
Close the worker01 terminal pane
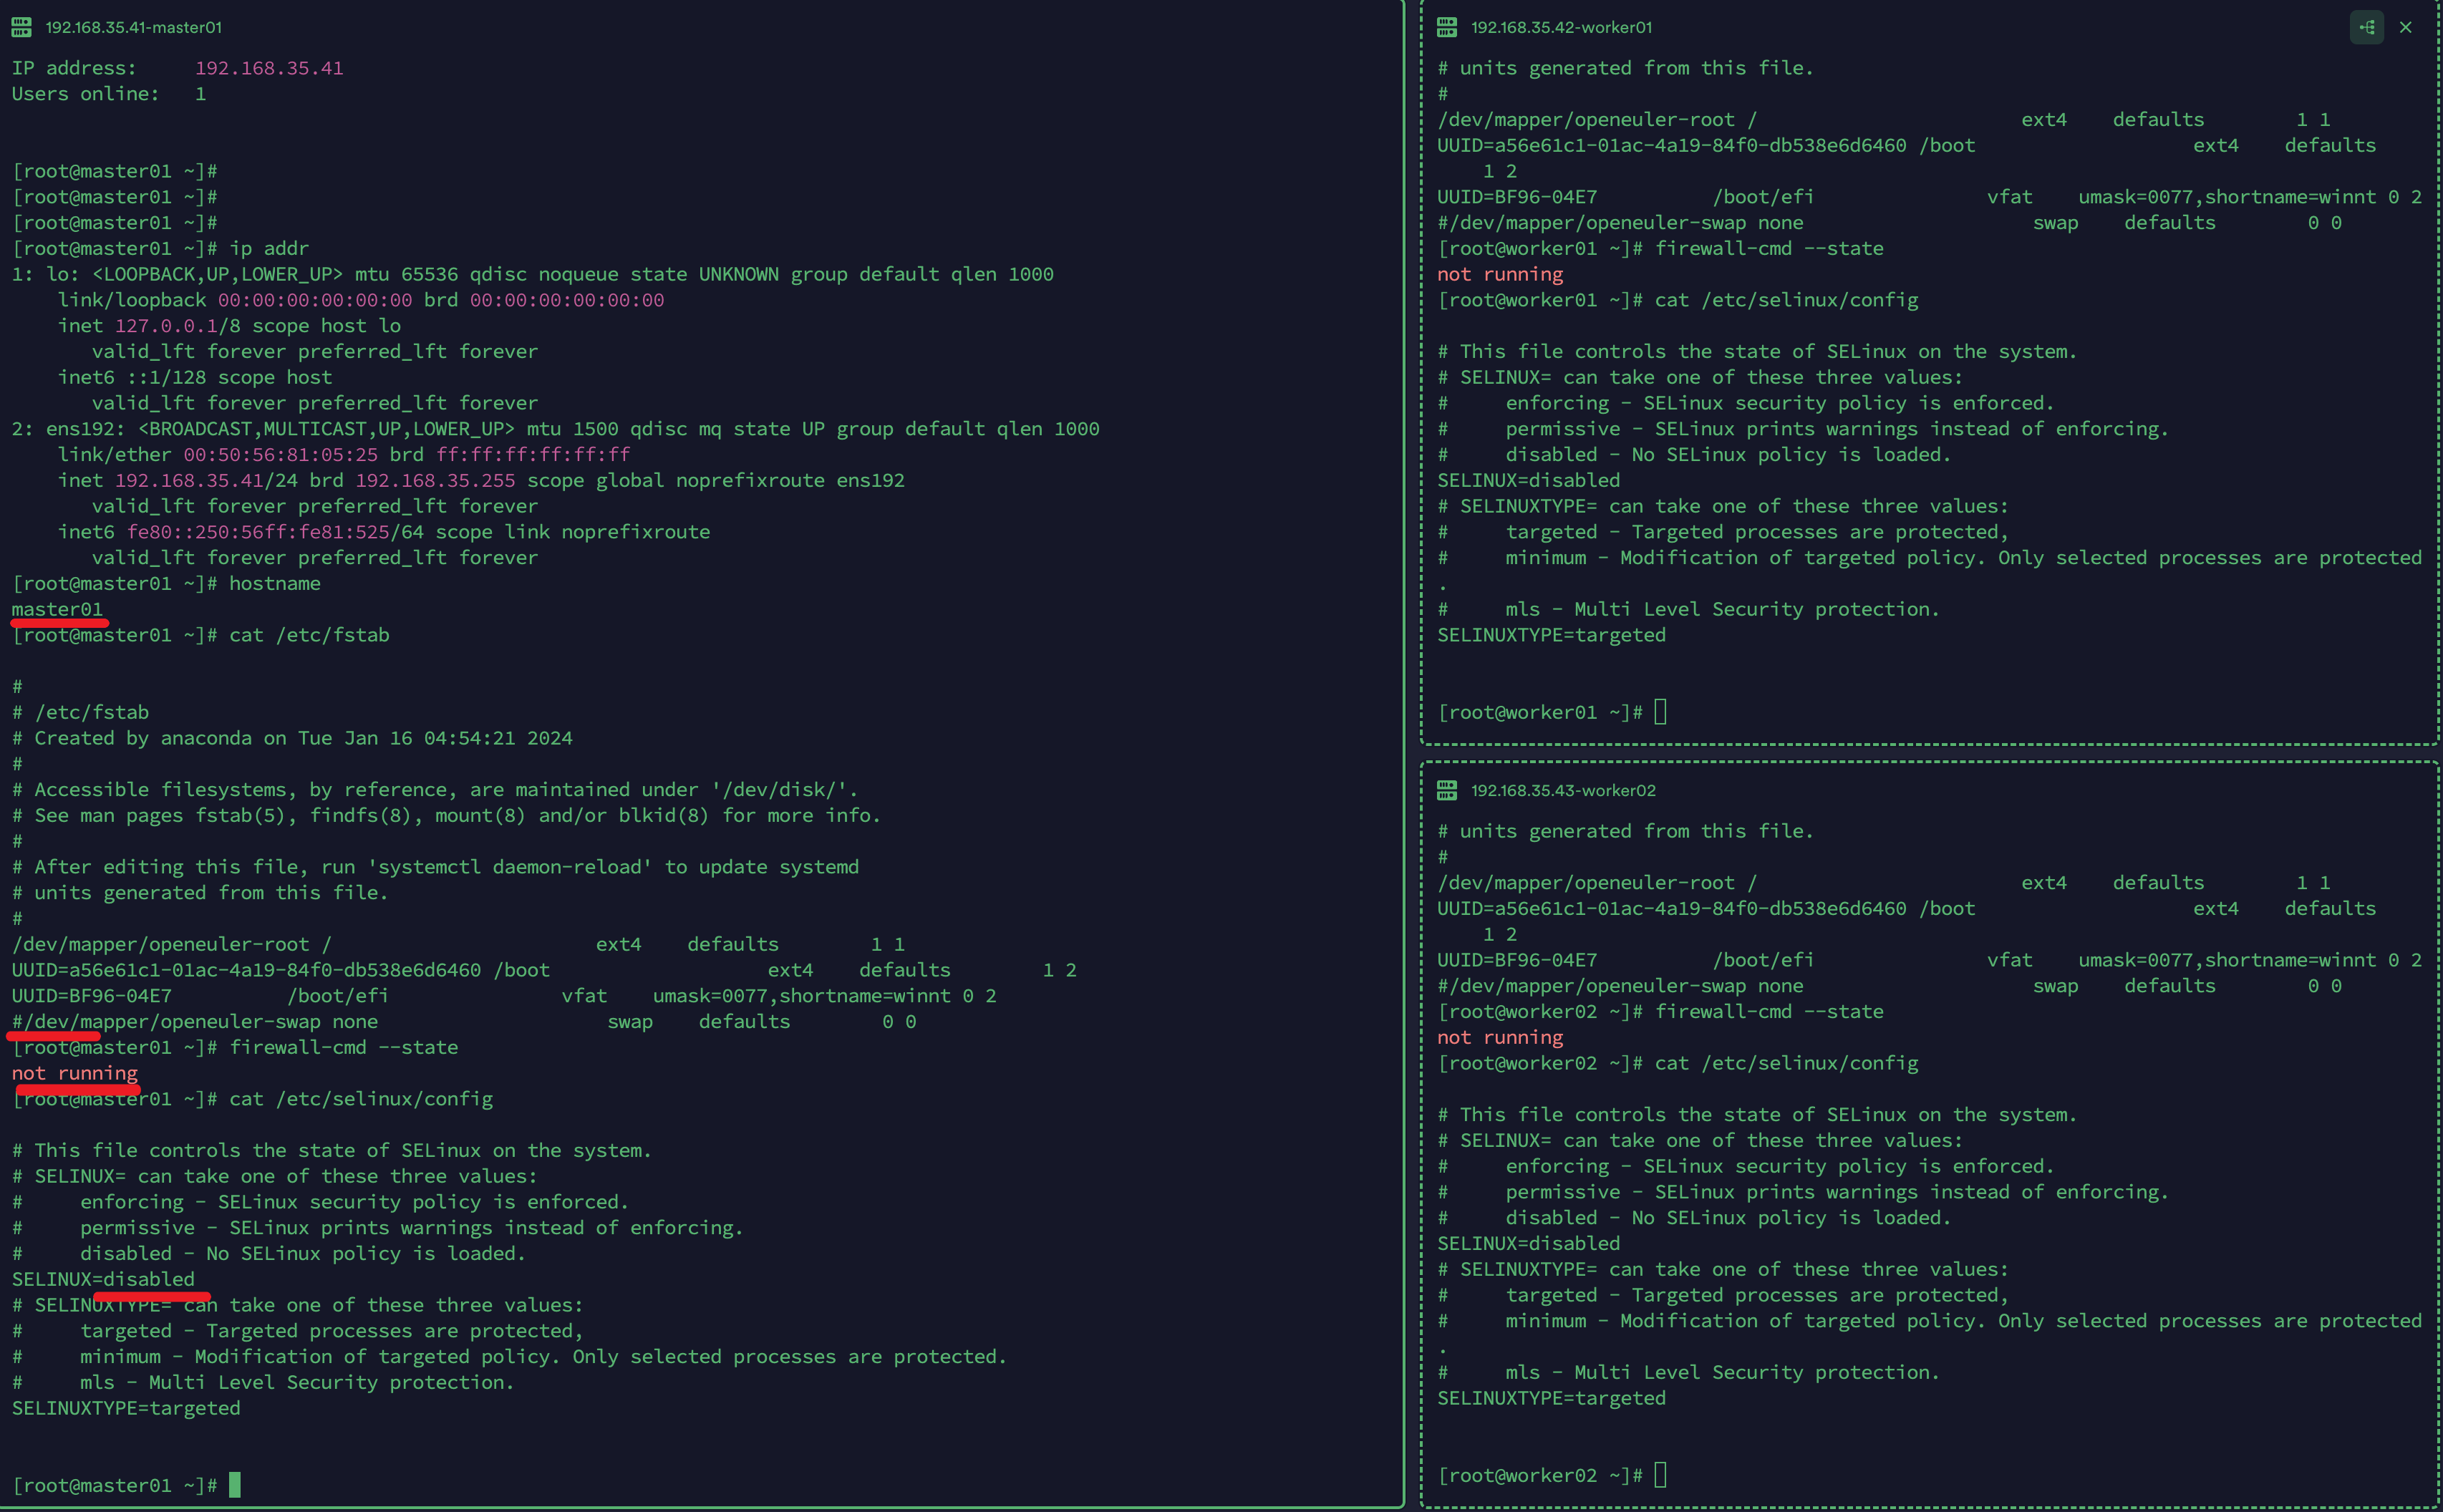tap(2405, 27)
